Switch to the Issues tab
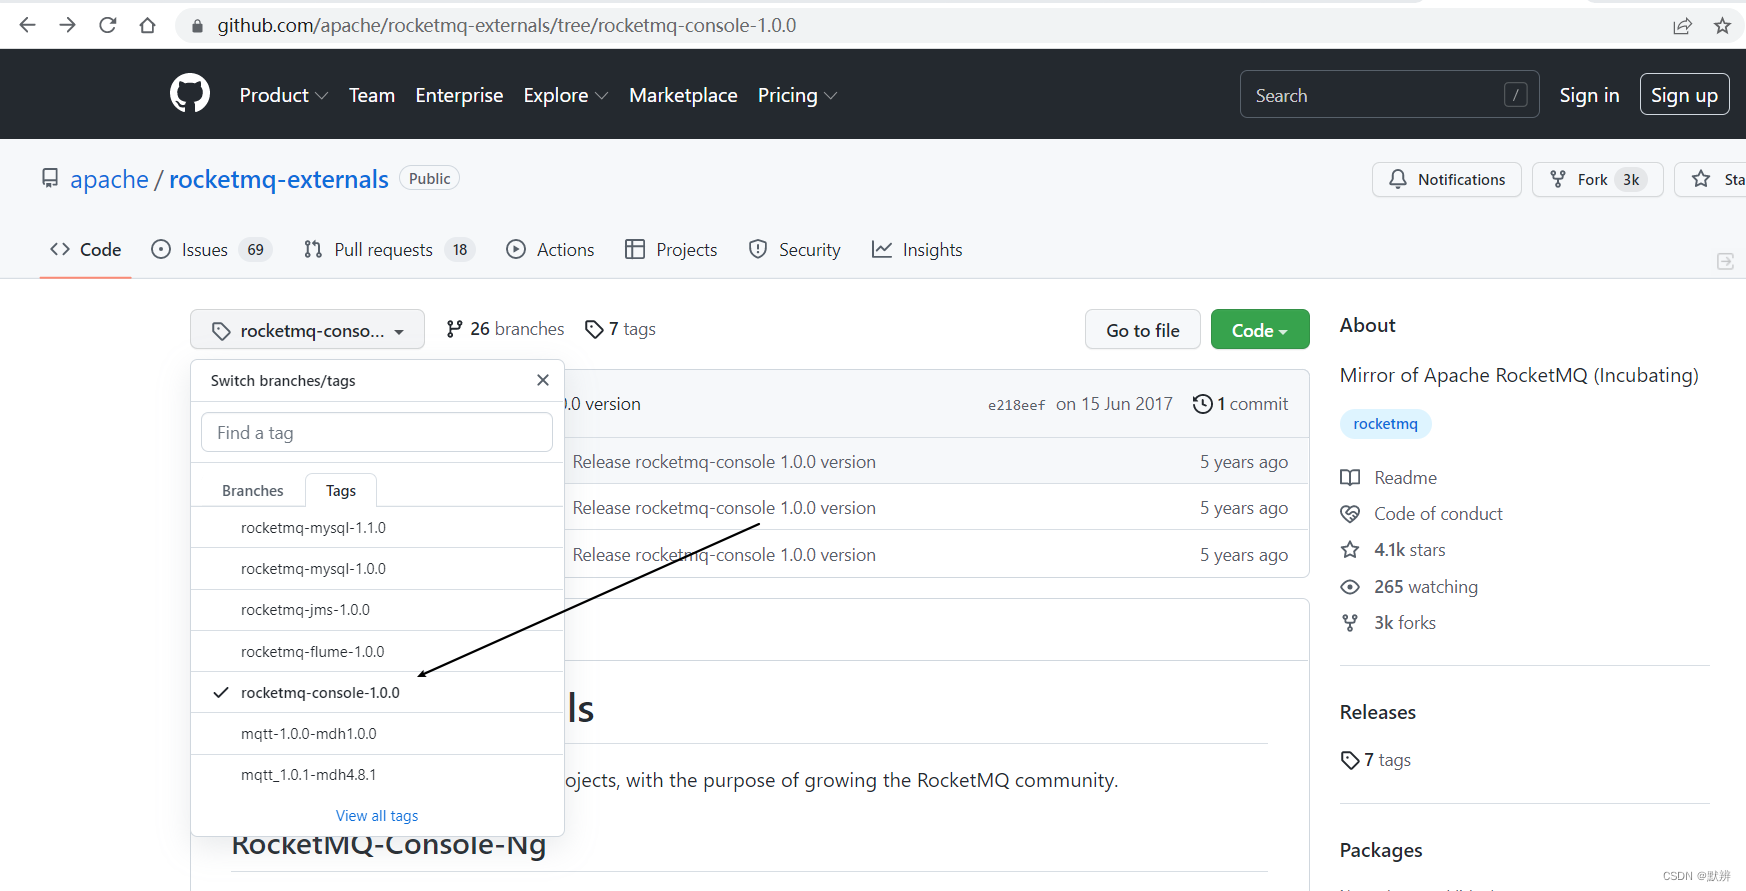Viewport: 1746px width, 891px height. point(210,249)
